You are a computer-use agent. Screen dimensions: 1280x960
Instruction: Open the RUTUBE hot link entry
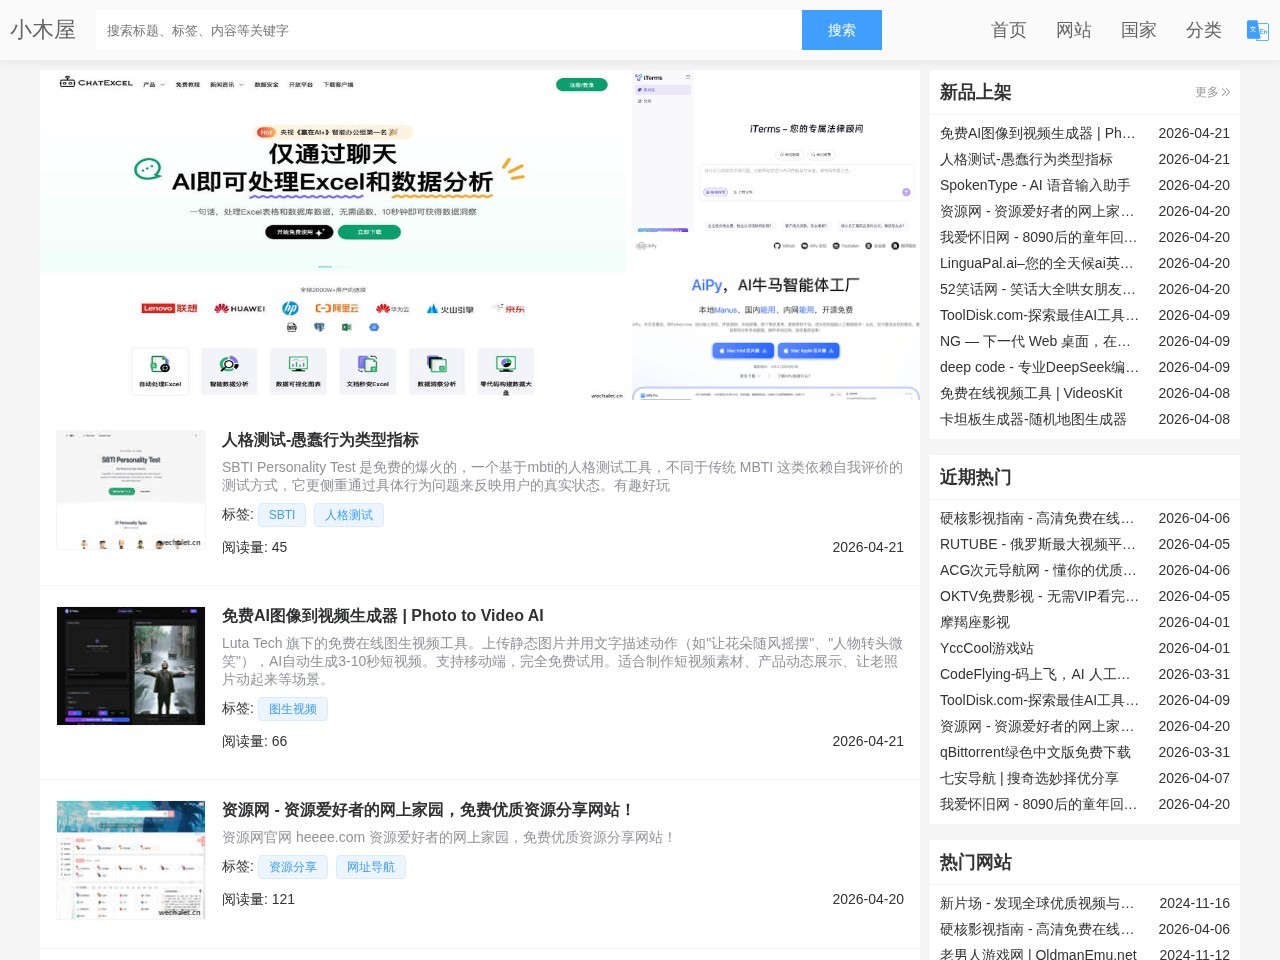coord(1037,544)
